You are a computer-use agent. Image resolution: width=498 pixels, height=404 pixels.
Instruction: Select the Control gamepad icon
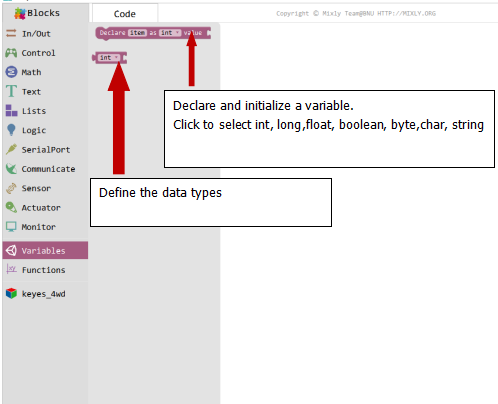(x=11, y=53)
